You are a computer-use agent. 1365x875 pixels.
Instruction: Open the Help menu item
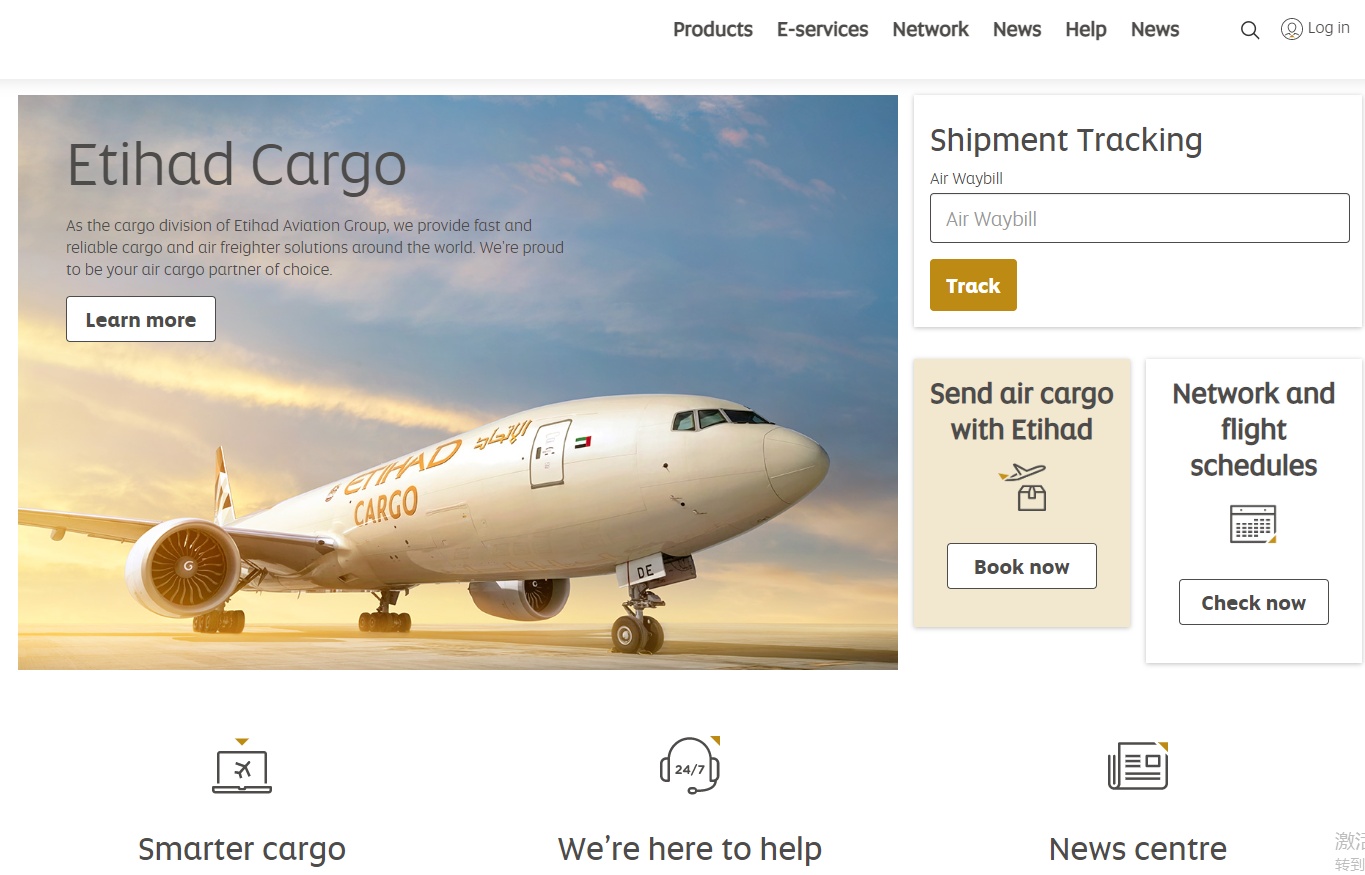pos(1086,30)
